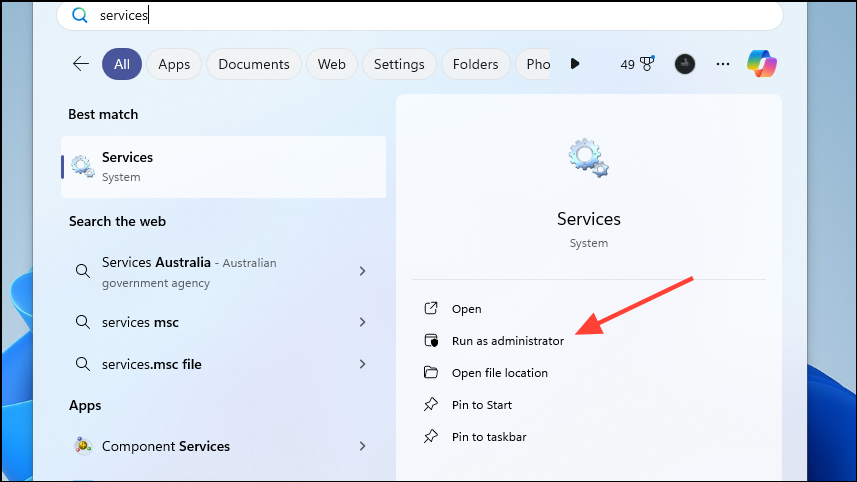Click the search icon beside Services Australia
The height and width of the screenshot is (482, 857).
pos(83,271)
